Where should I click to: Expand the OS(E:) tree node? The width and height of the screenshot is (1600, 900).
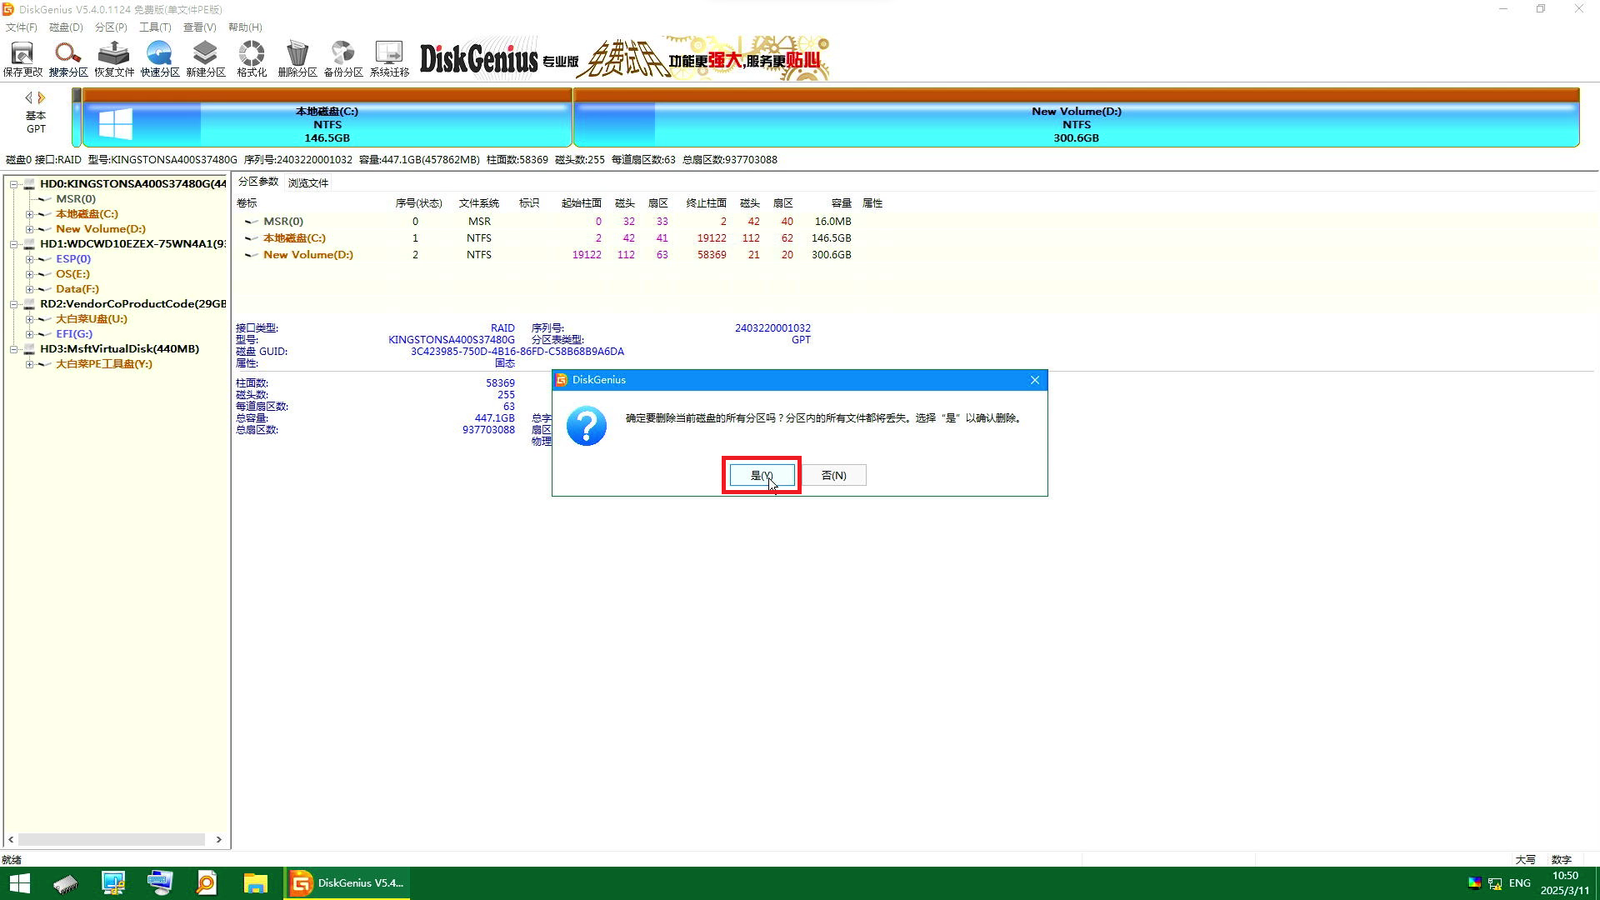(30, 274)
